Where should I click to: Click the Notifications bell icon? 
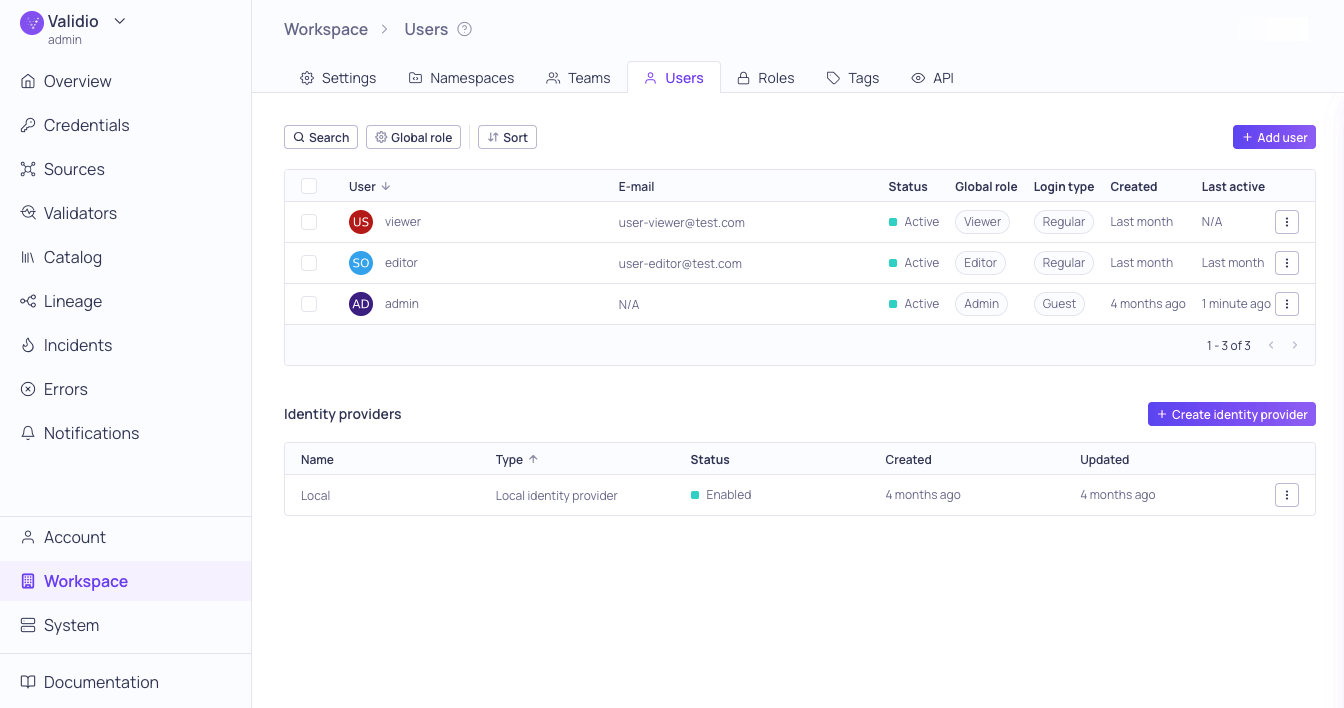tap(28, 433)
